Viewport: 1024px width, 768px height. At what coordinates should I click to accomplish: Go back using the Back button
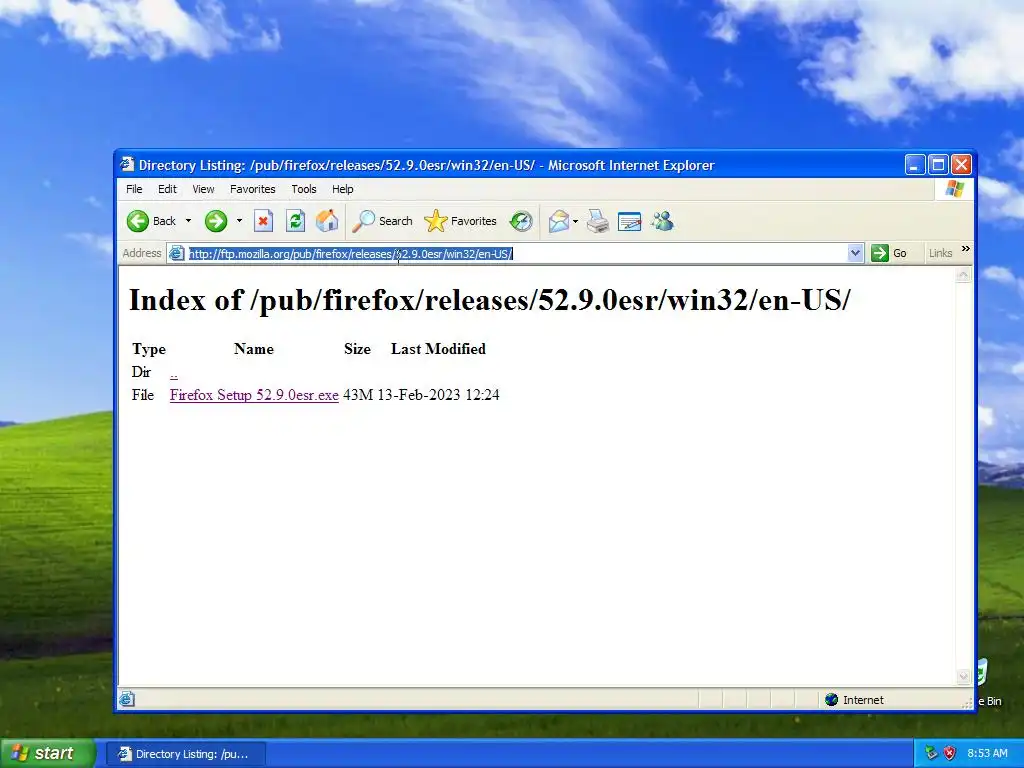coord(152,221)
